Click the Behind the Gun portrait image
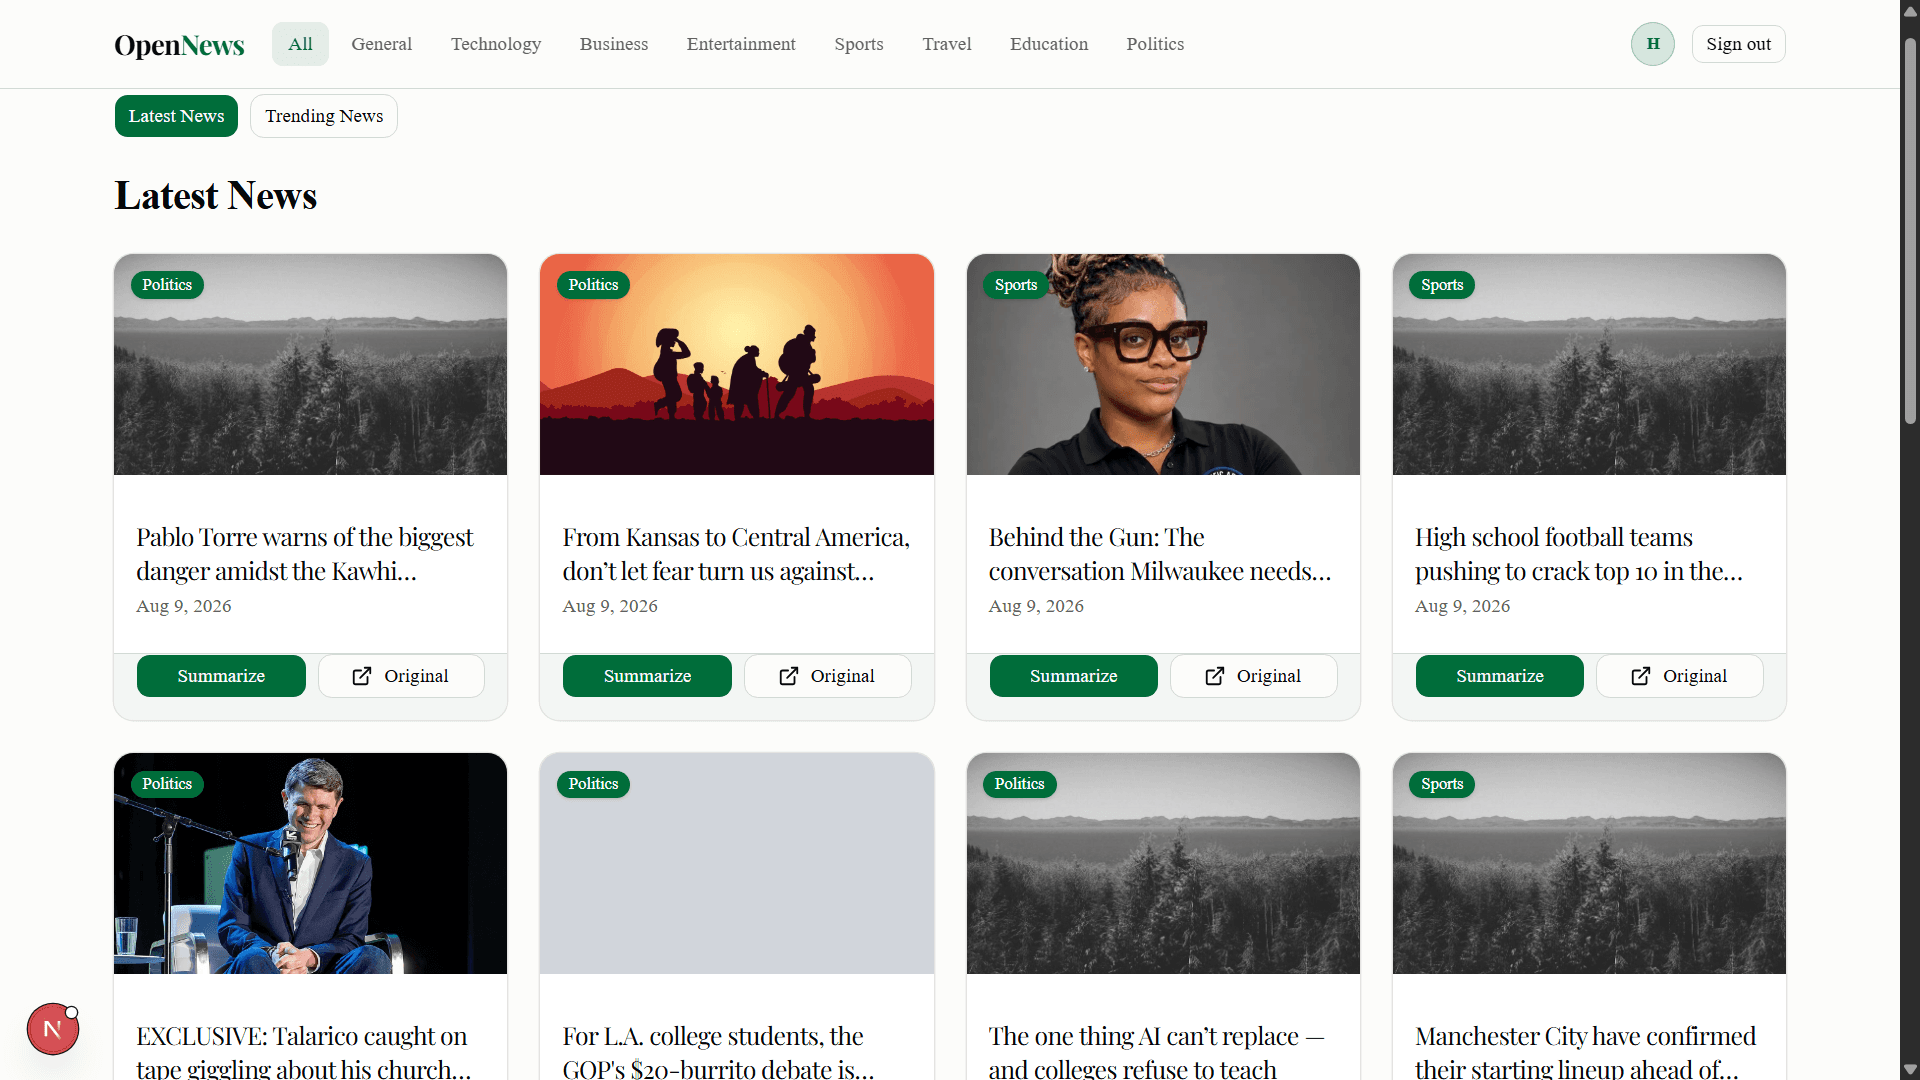The height and width of the screenshot is (1080, 1920). (x=1163, y=364)
